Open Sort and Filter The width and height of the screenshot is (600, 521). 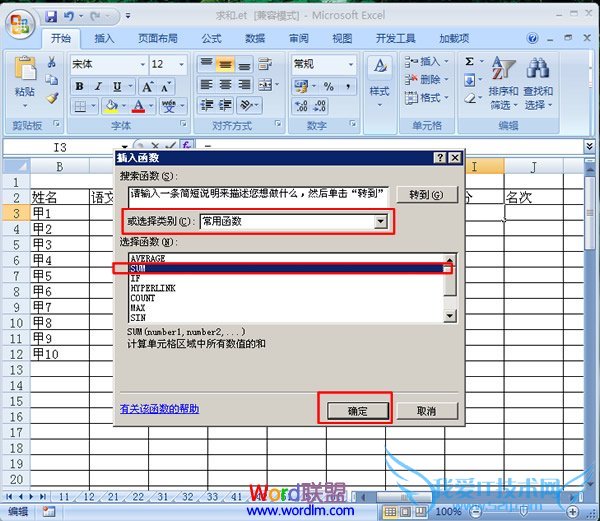click(503, 83)
